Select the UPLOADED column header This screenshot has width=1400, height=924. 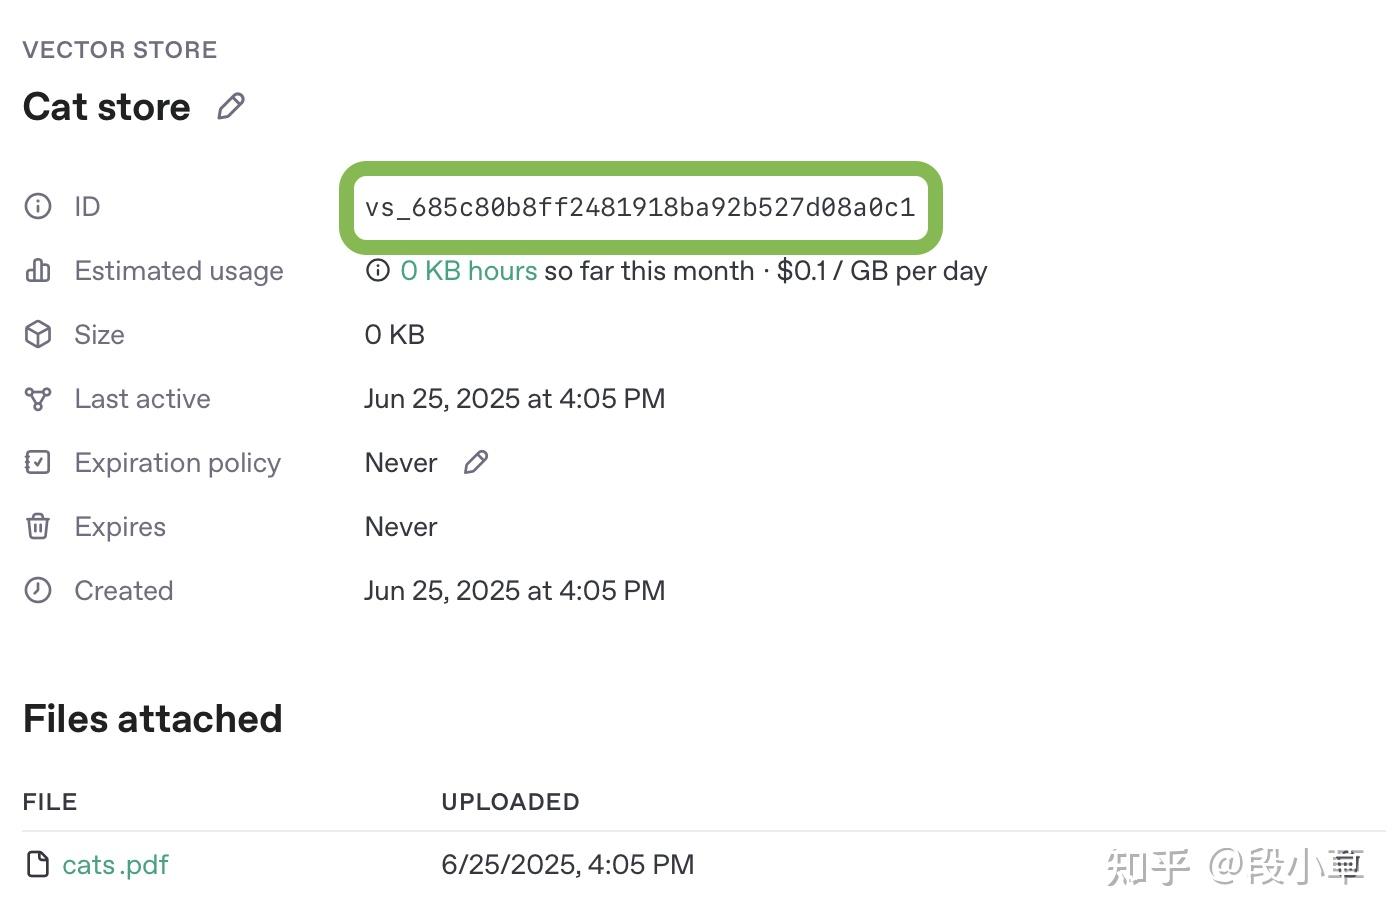click(510, 801)
